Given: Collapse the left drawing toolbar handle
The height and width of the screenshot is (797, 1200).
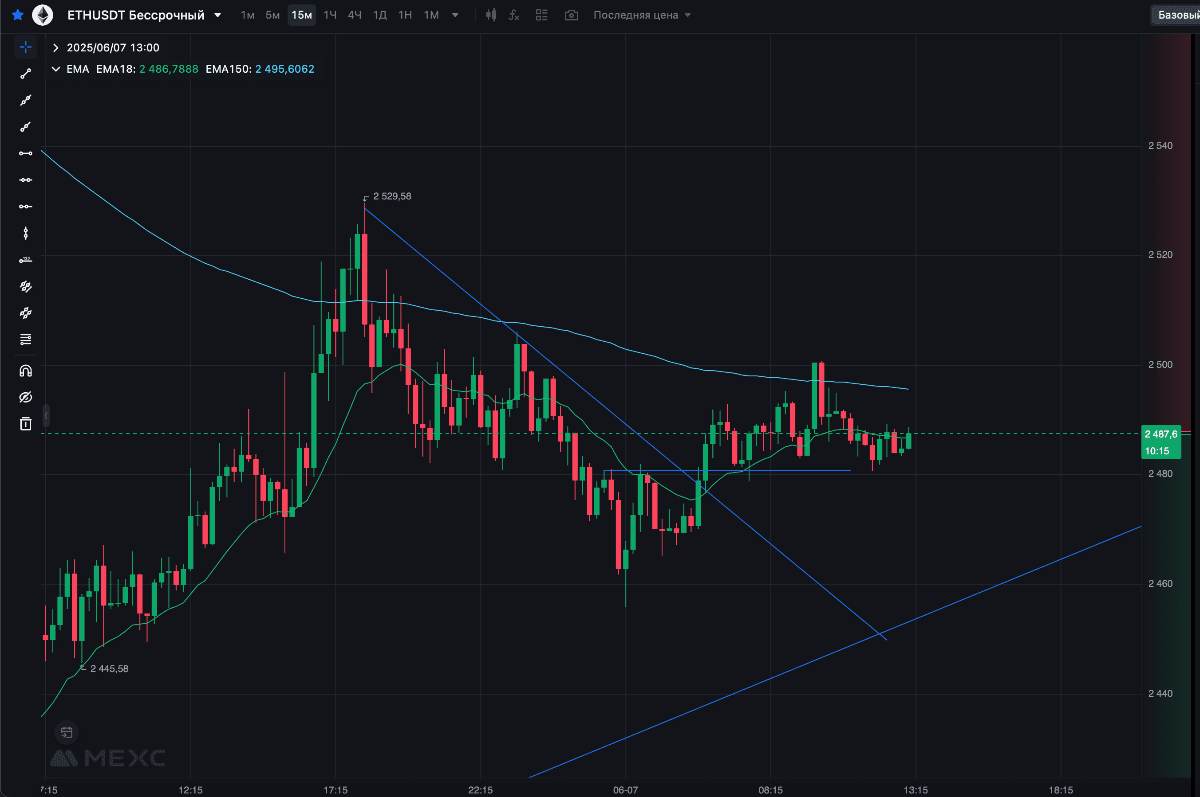Looking at the screenshot, I should point(45,416).
